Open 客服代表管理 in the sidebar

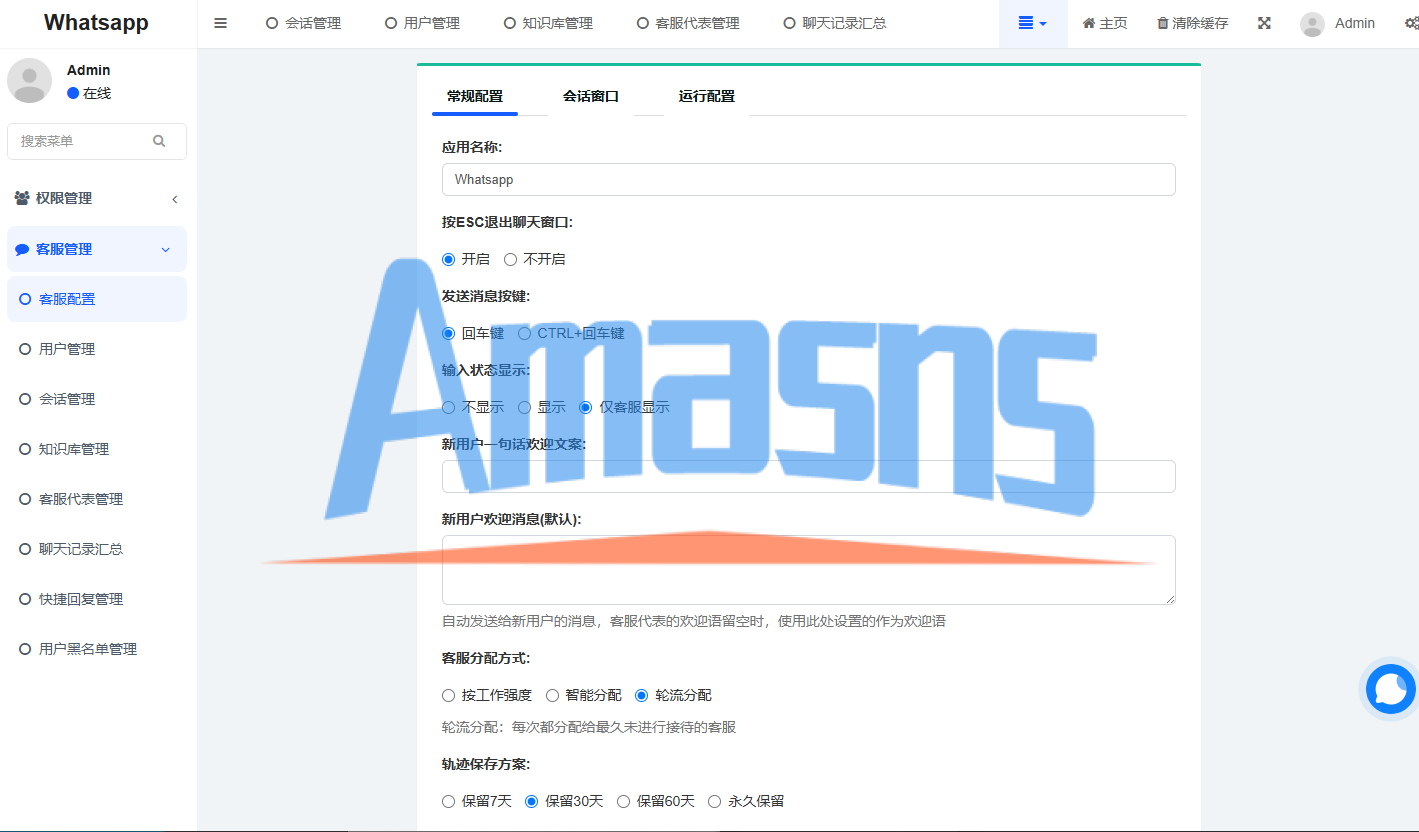click(x=97, y=499)
